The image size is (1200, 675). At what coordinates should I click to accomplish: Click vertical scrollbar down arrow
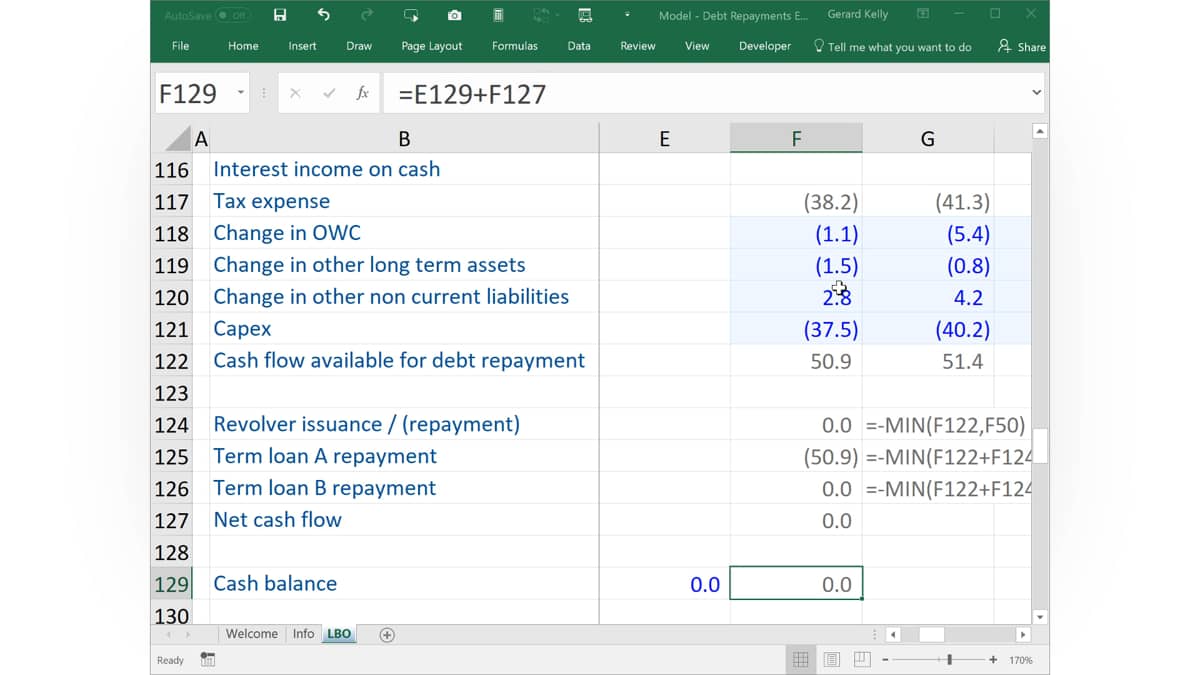tap(1039, 617)
